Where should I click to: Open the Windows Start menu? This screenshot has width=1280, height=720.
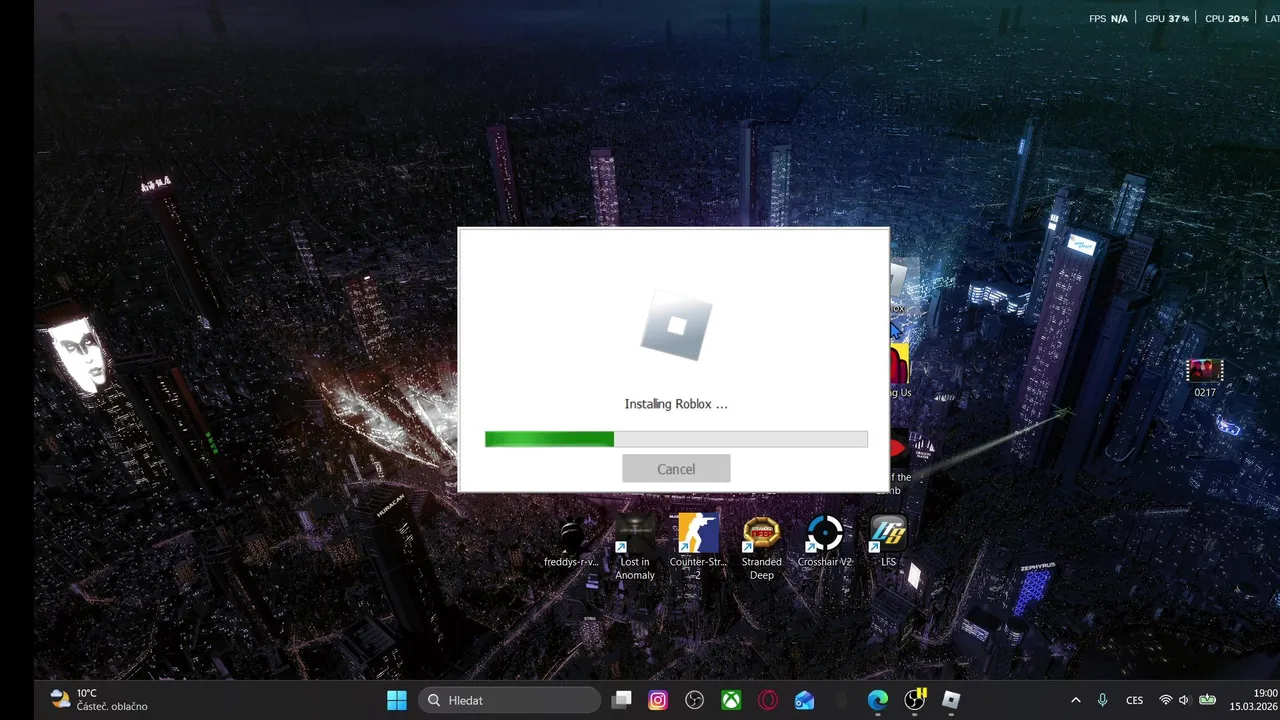coord(397,700)
